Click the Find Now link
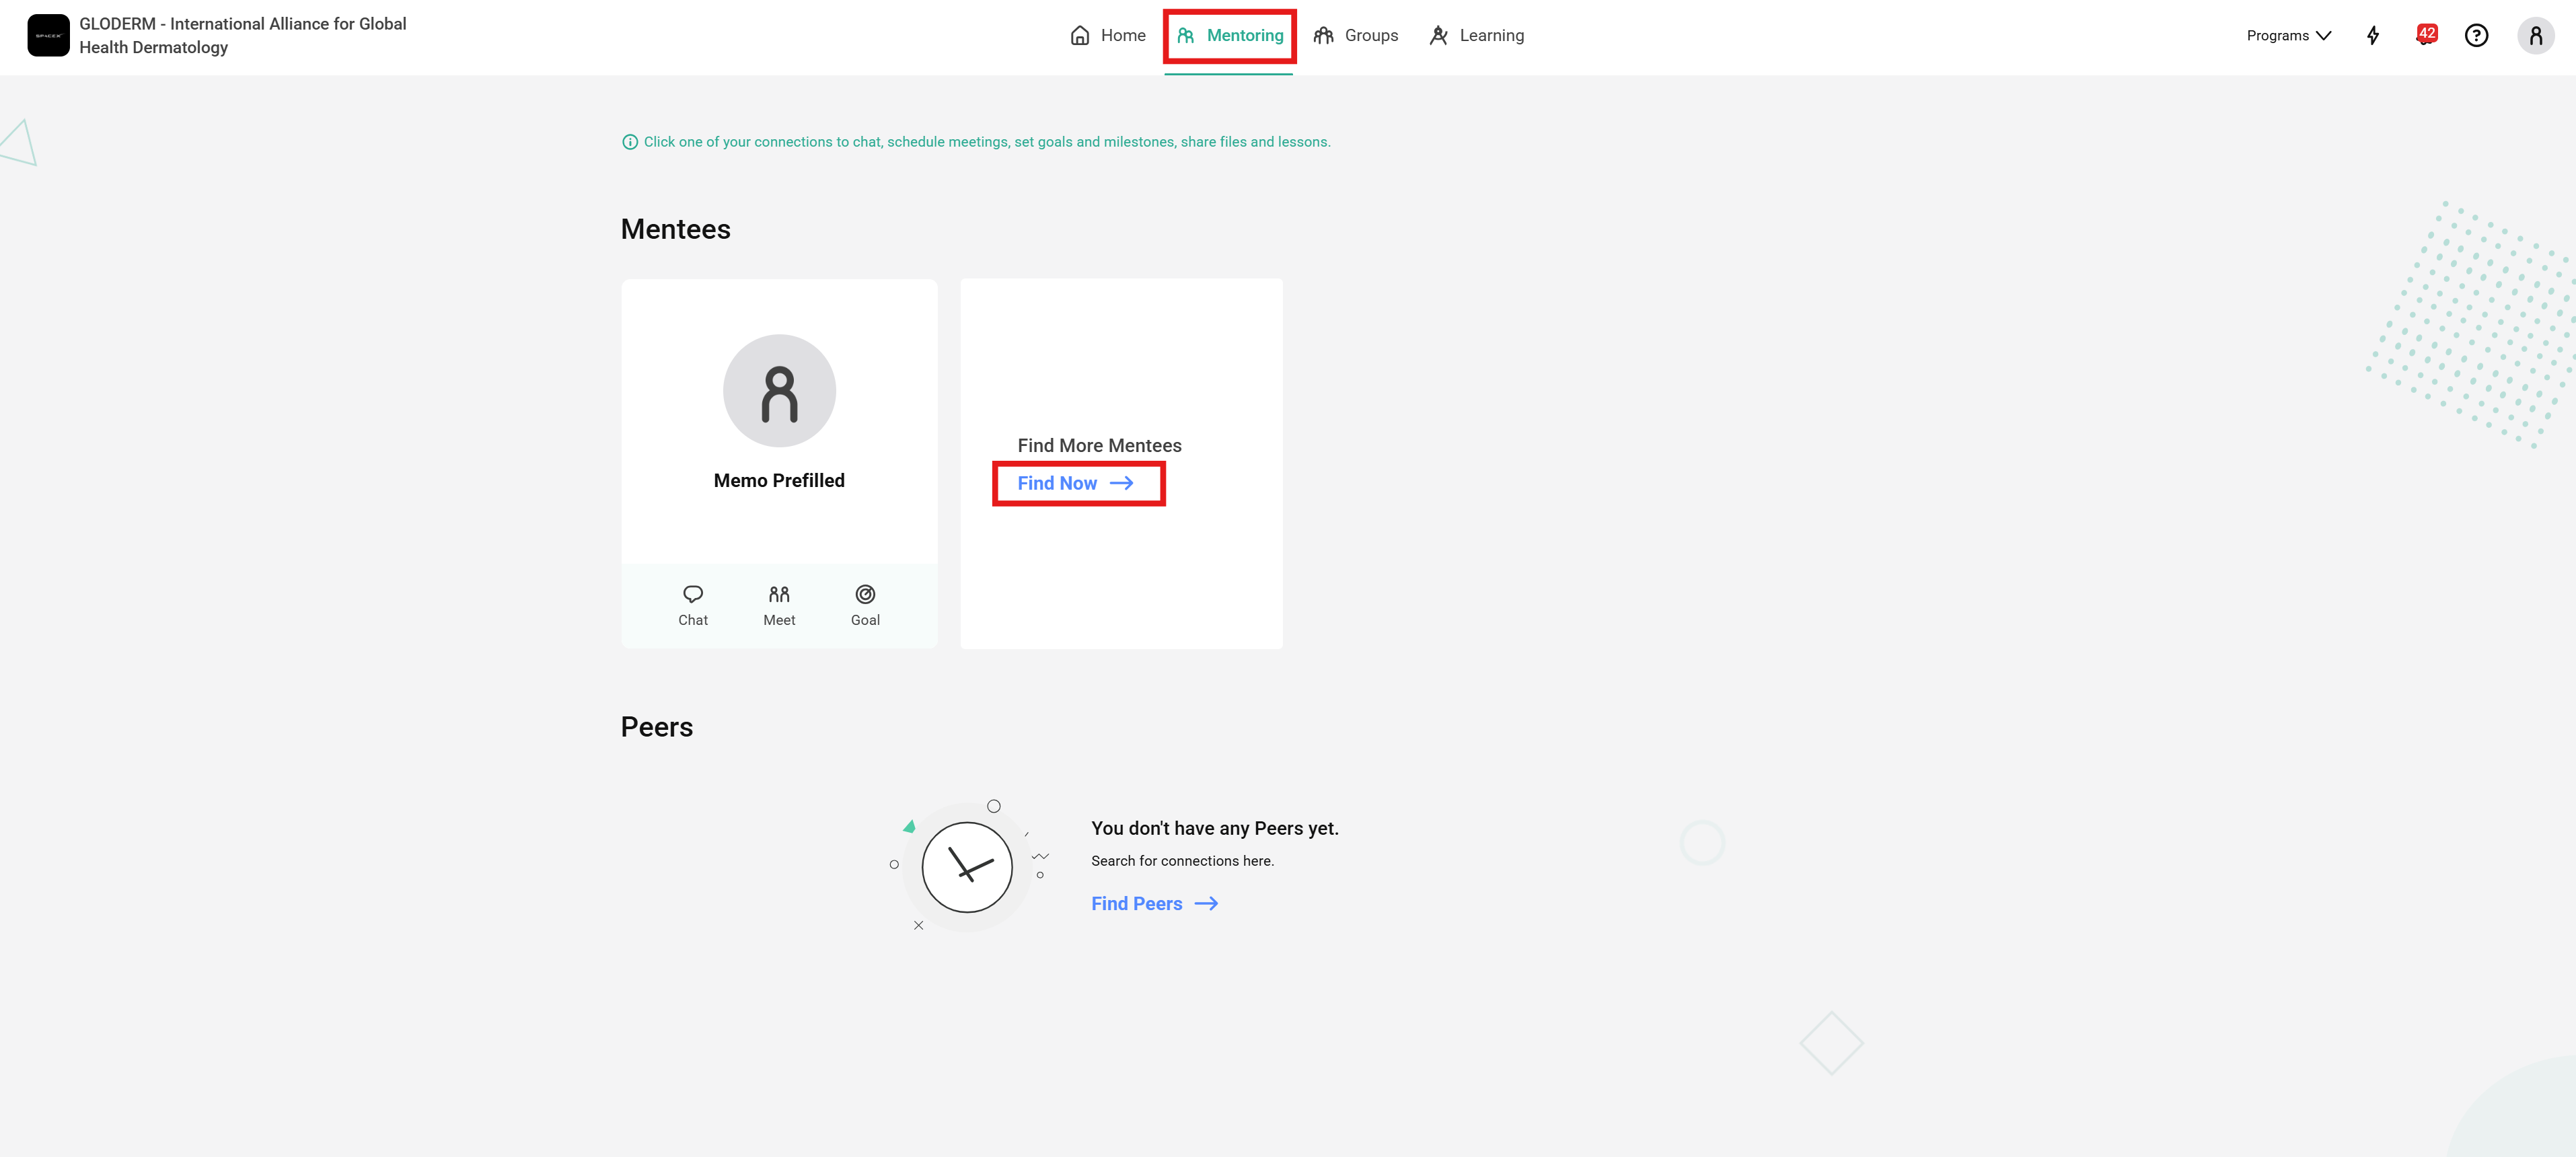 click(x=1076, y=484)
